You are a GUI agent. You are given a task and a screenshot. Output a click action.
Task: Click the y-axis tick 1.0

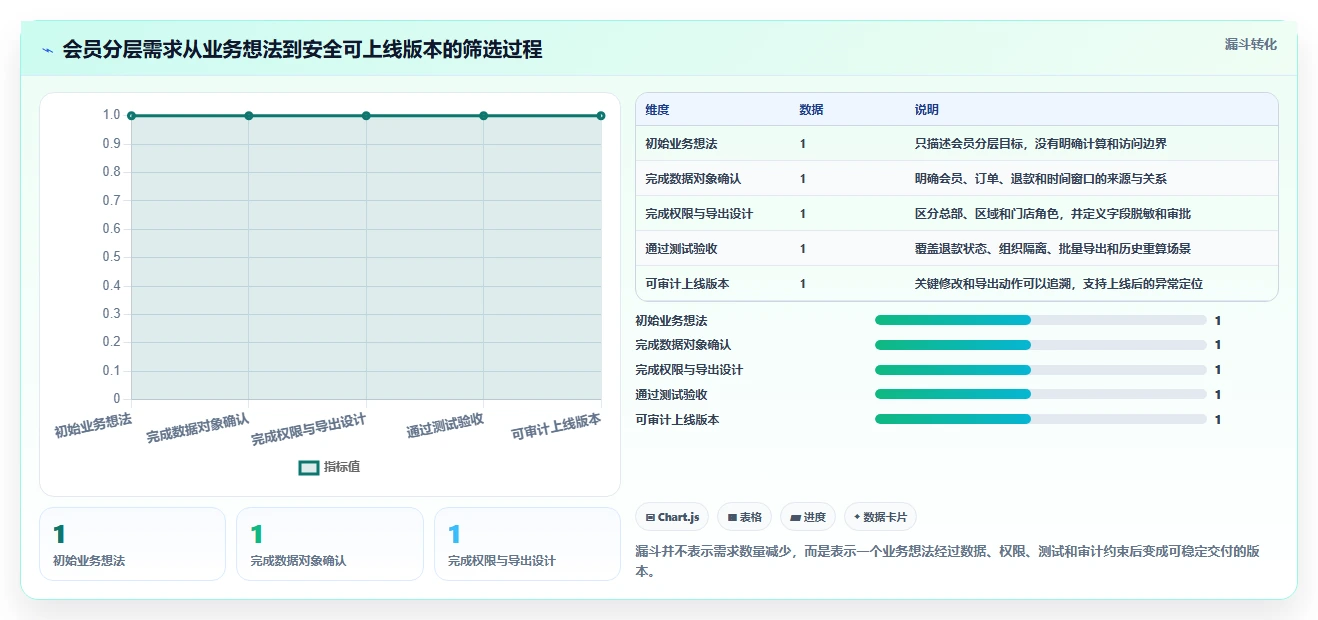click(x=111, y=115)
